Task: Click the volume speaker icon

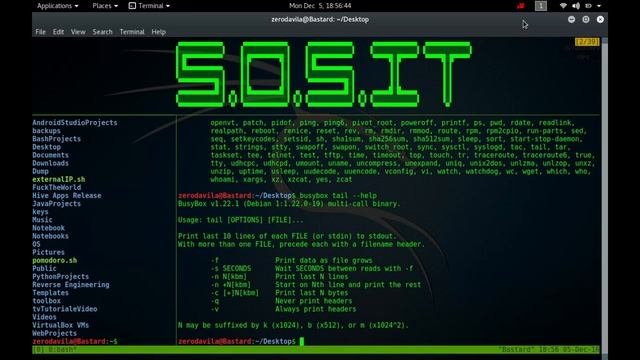Action: coord(576,6)
